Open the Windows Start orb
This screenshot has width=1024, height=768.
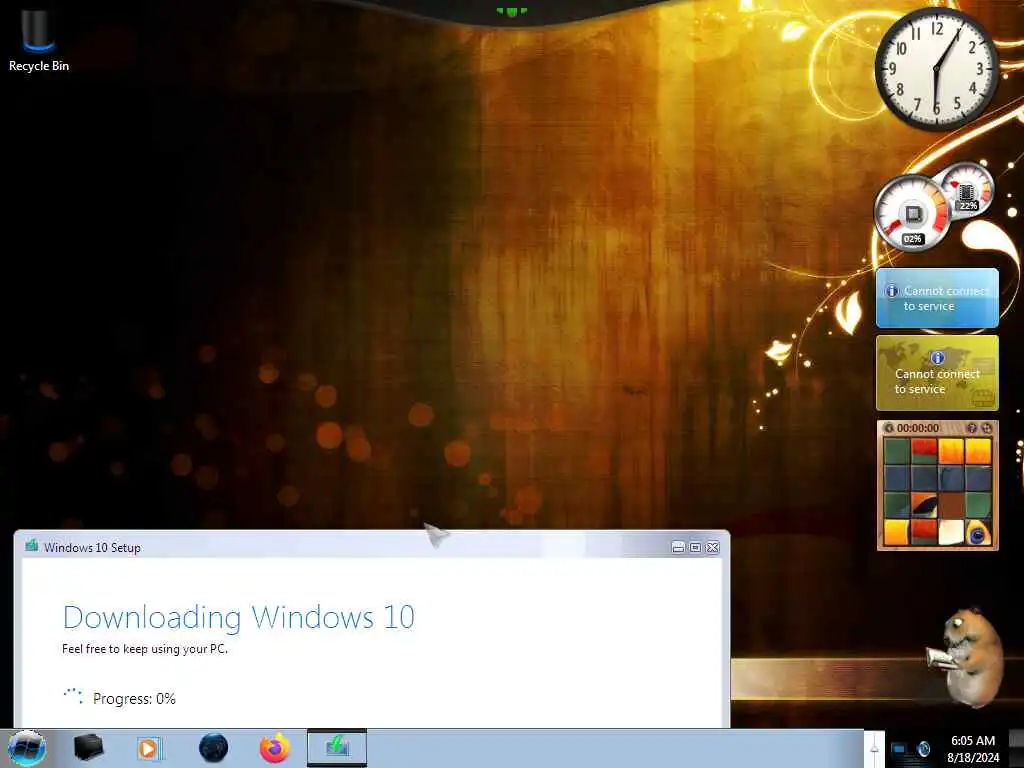coord(26,748)
